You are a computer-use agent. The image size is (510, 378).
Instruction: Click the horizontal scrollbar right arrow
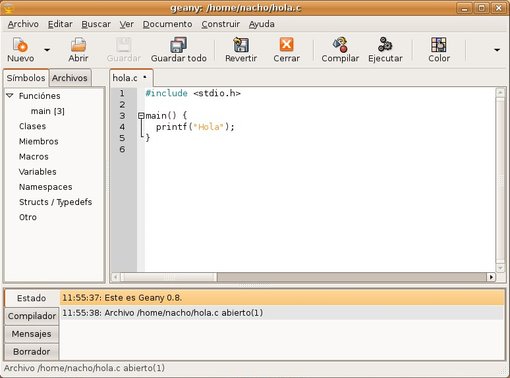[491, 277]
